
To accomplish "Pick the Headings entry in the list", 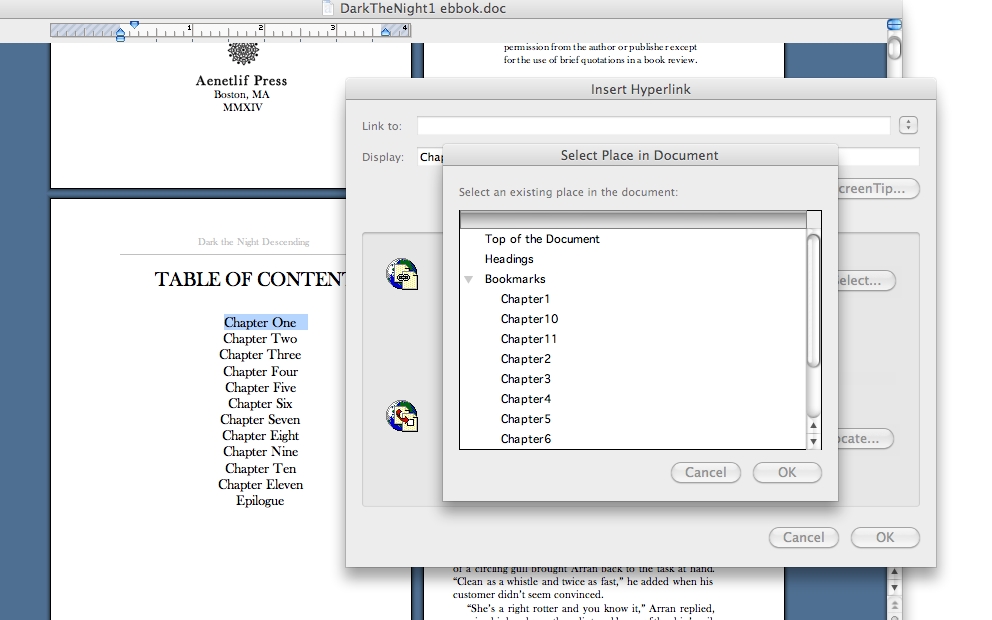I will [509, 259].
